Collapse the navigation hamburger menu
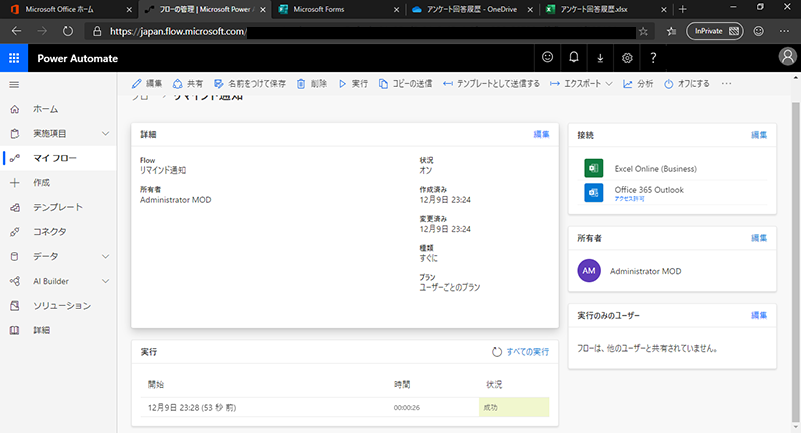Image resolution: width=801 pixels, height=433 pixels. click(14, 85)
